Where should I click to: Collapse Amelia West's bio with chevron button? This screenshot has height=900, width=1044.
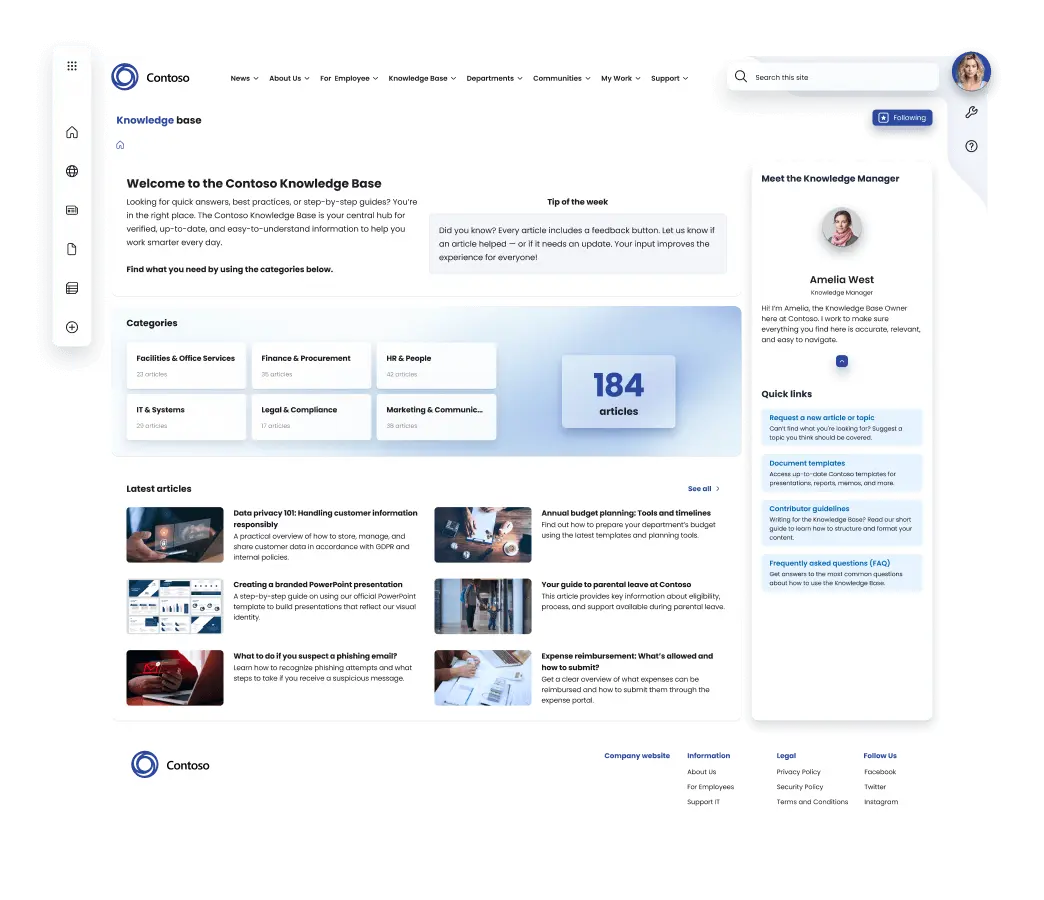pyautogui.click(x=842, y=361)
